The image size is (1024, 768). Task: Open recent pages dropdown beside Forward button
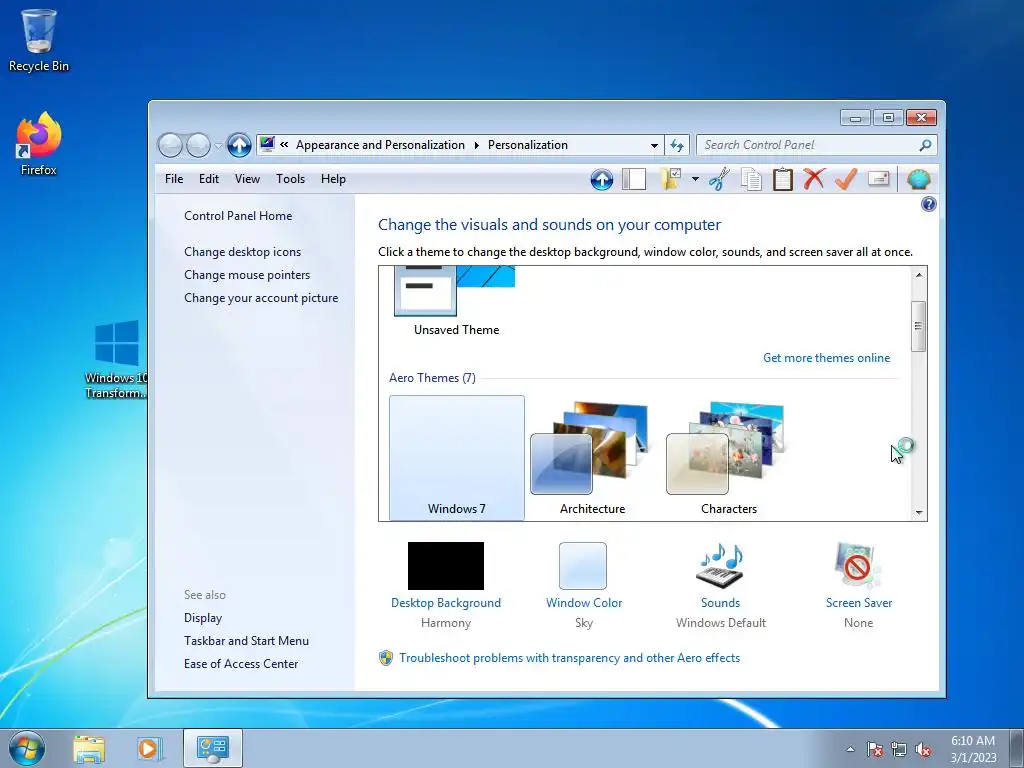(x=219, y=146)
